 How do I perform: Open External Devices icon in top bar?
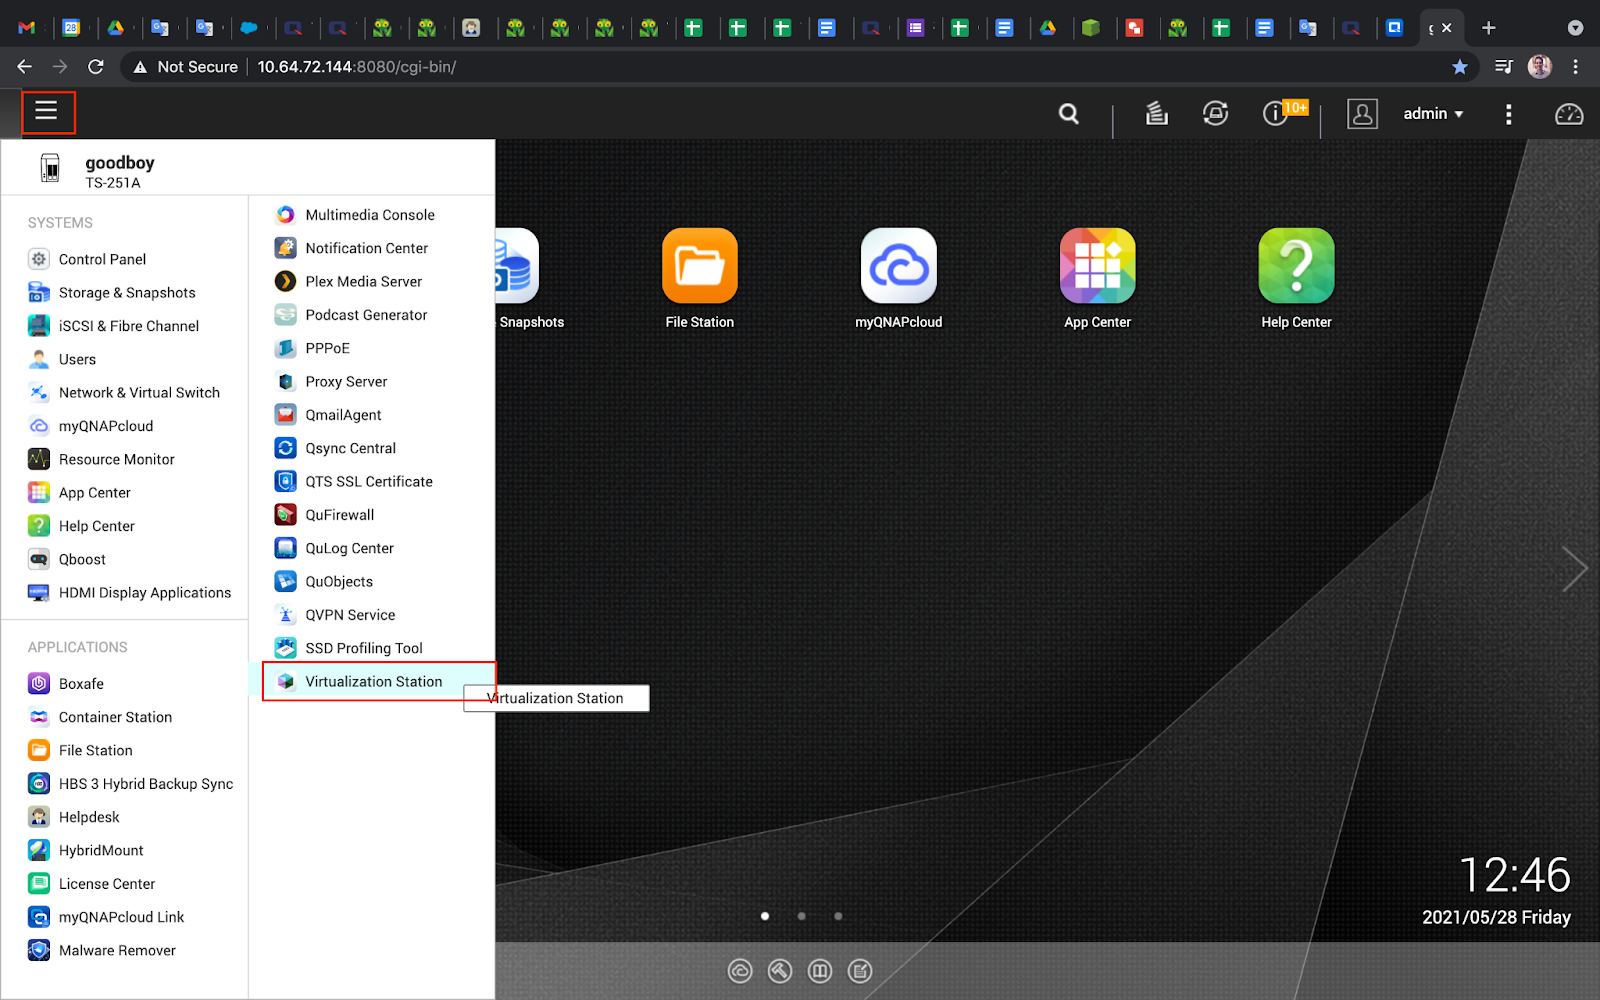pyautogui.click(x=1215, y=113)
